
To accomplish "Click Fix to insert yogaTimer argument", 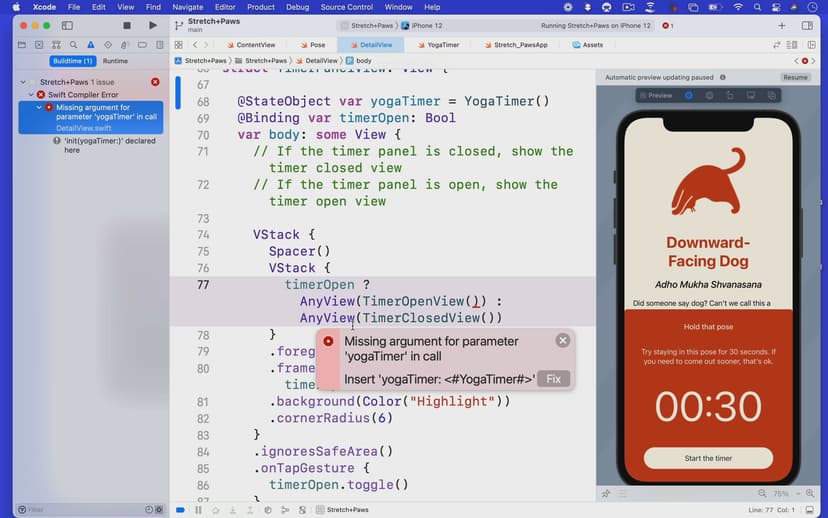I will tap(553, 379).
